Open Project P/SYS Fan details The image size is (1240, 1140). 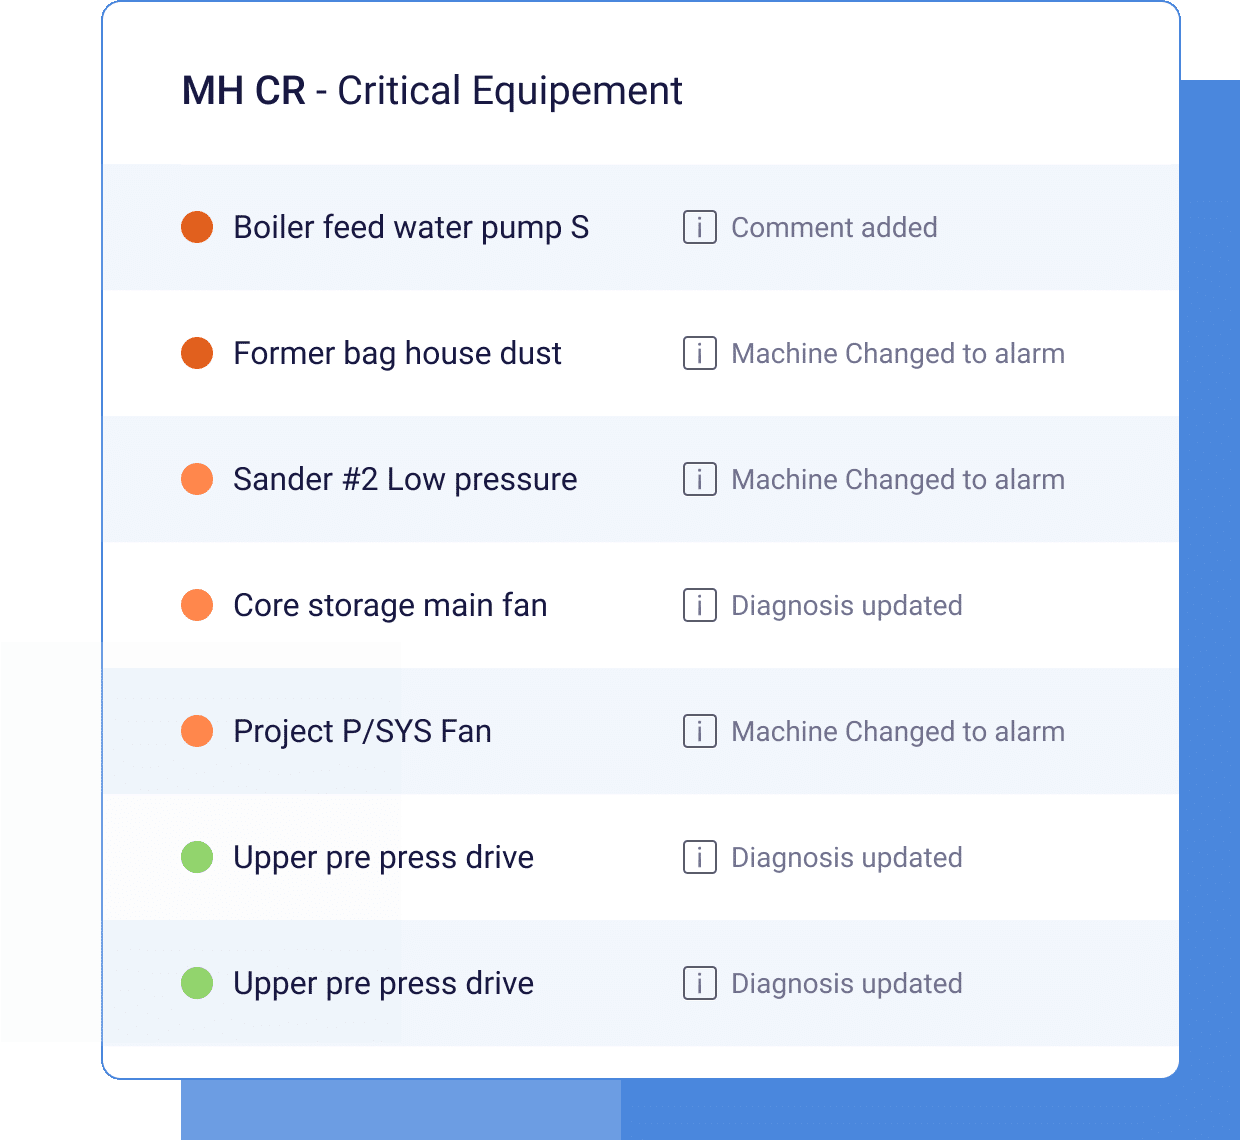pos(362,732)
